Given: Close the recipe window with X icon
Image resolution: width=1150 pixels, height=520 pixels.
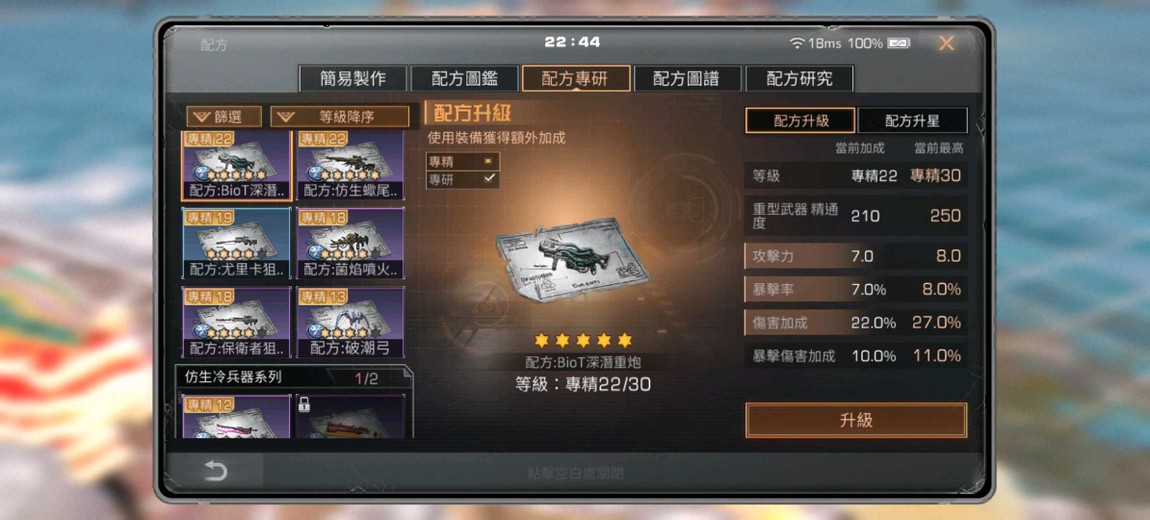Looking at the screenshot, I should pos(946,43).
